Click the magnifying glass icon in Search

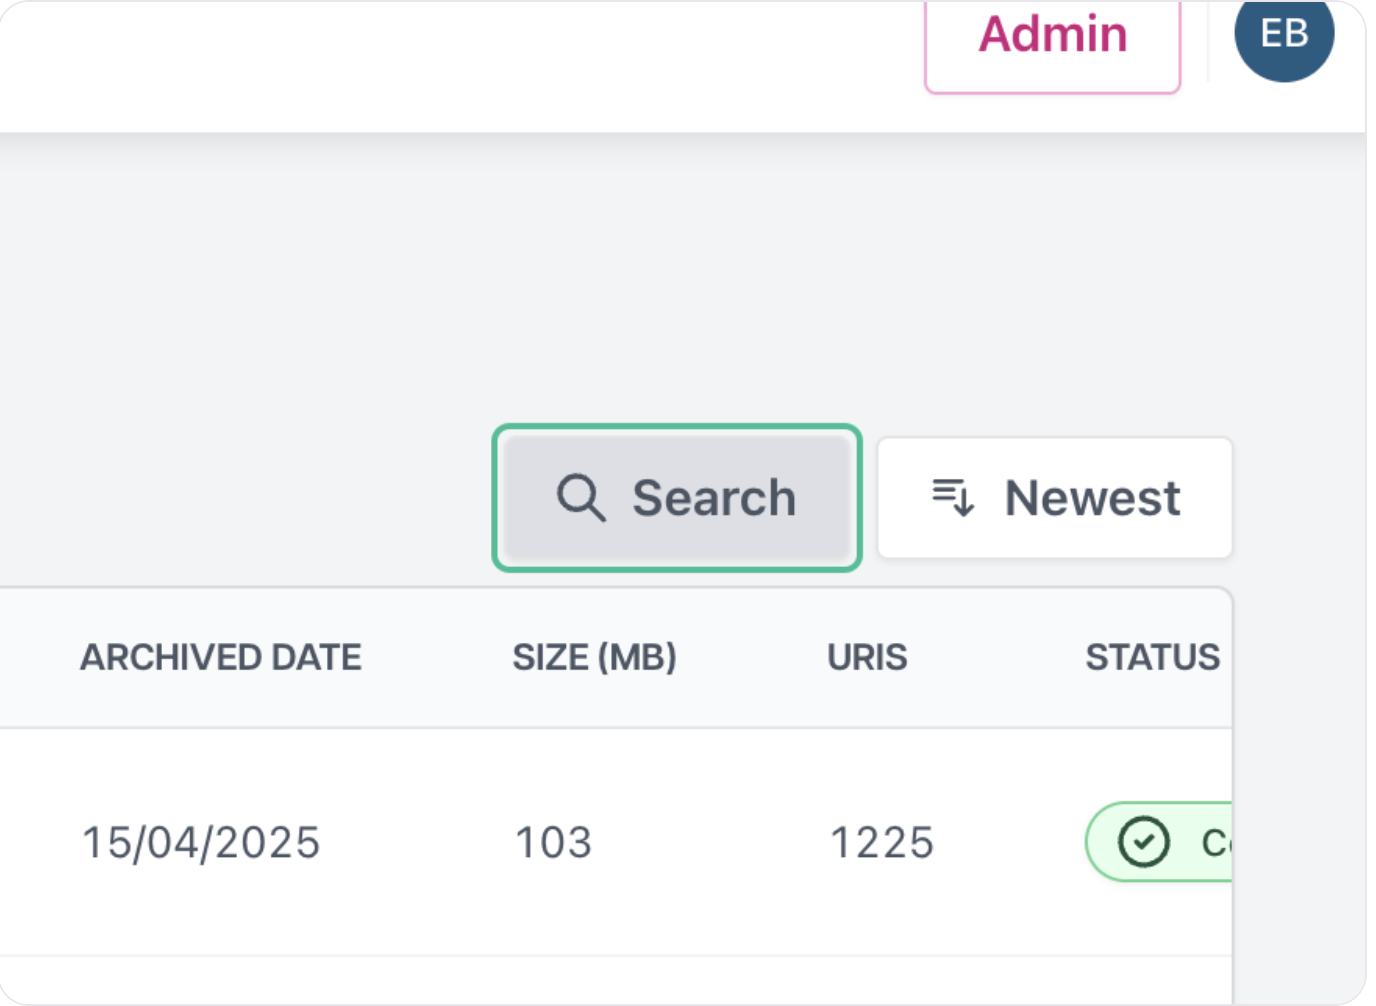pyautogui.click(x=581, y=498)
